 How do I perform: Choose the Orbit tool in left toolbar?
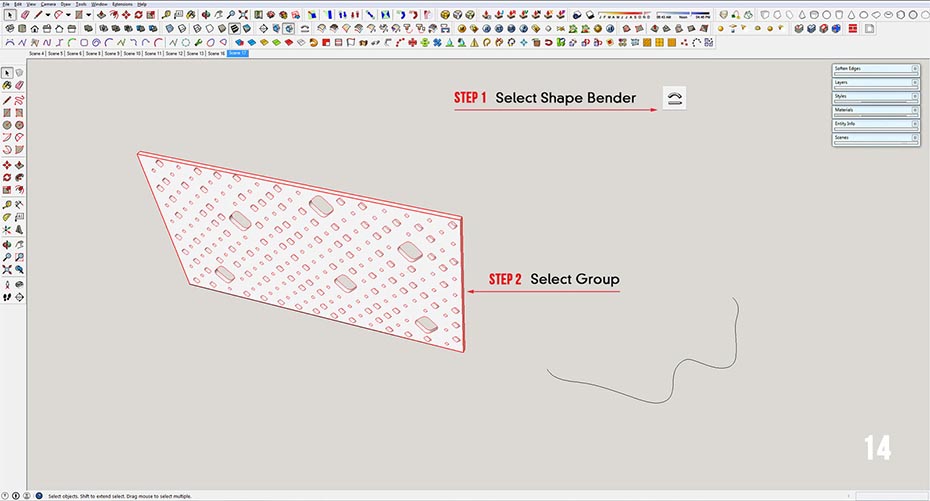pos(7,243)
